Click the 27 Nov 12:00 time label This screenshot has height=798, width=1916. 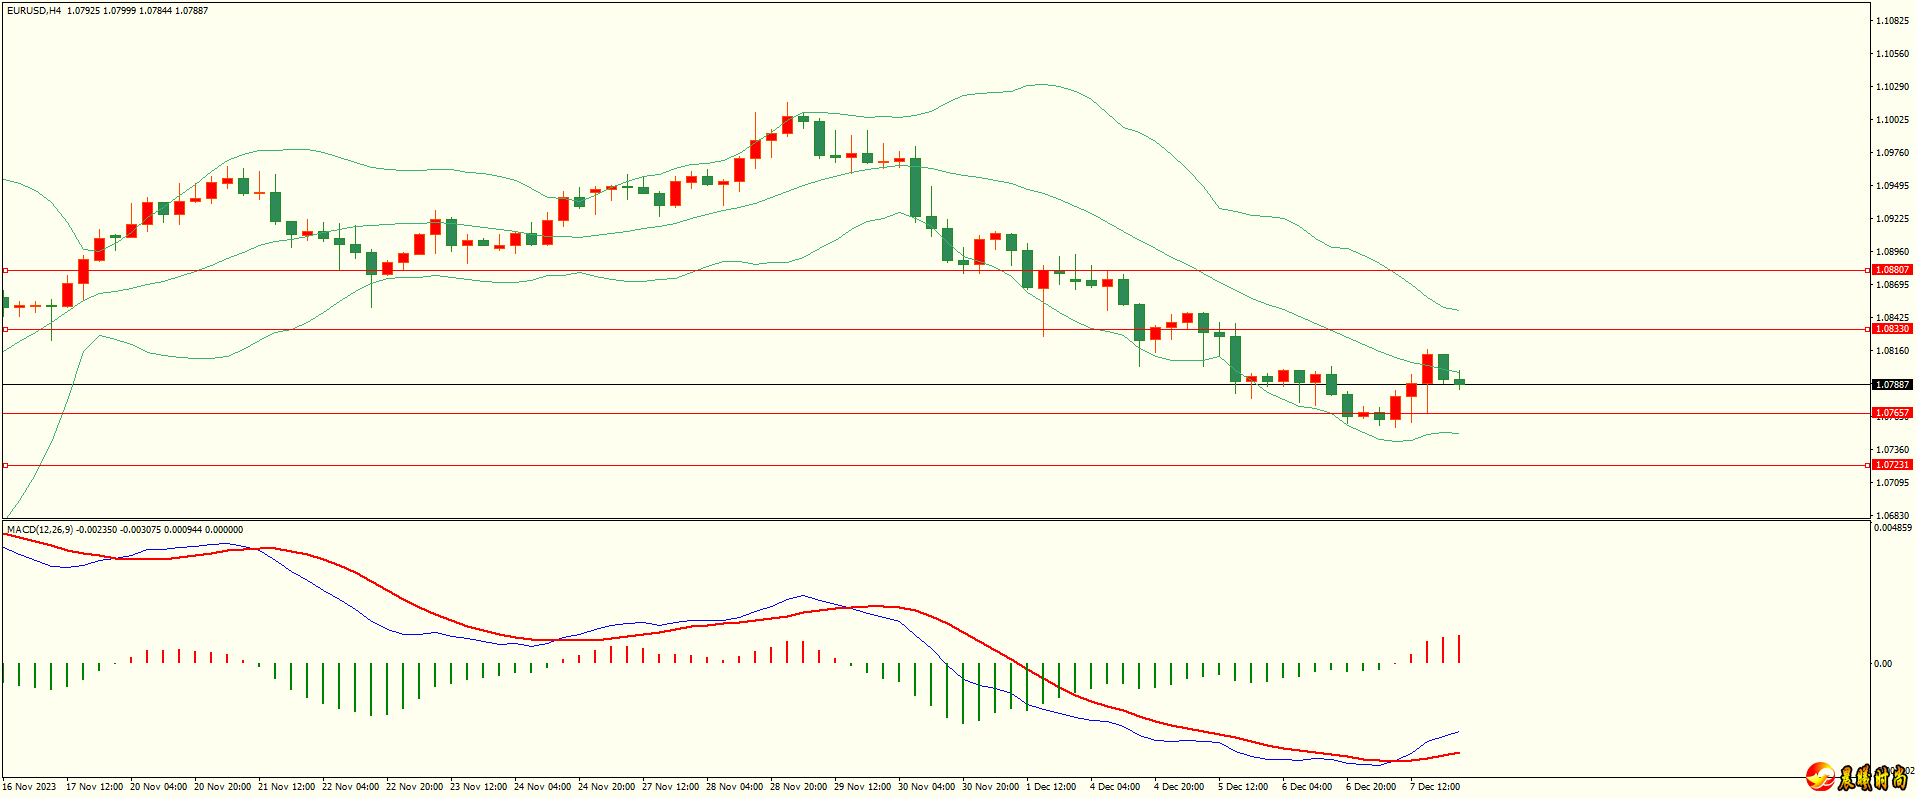[x=670, y=787]
